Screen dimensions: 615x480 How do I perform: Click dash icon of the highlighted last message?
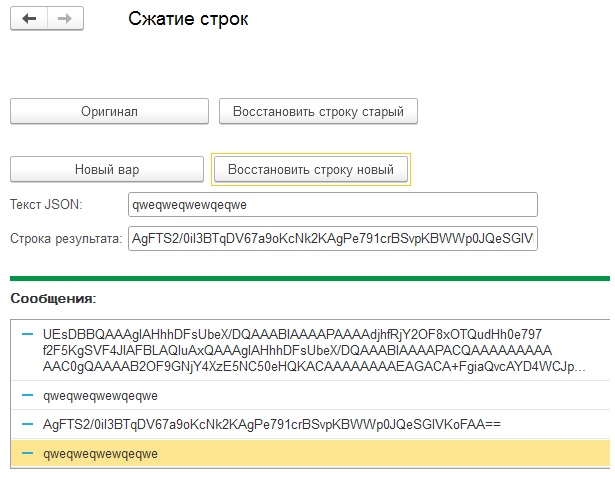point(27,453)
